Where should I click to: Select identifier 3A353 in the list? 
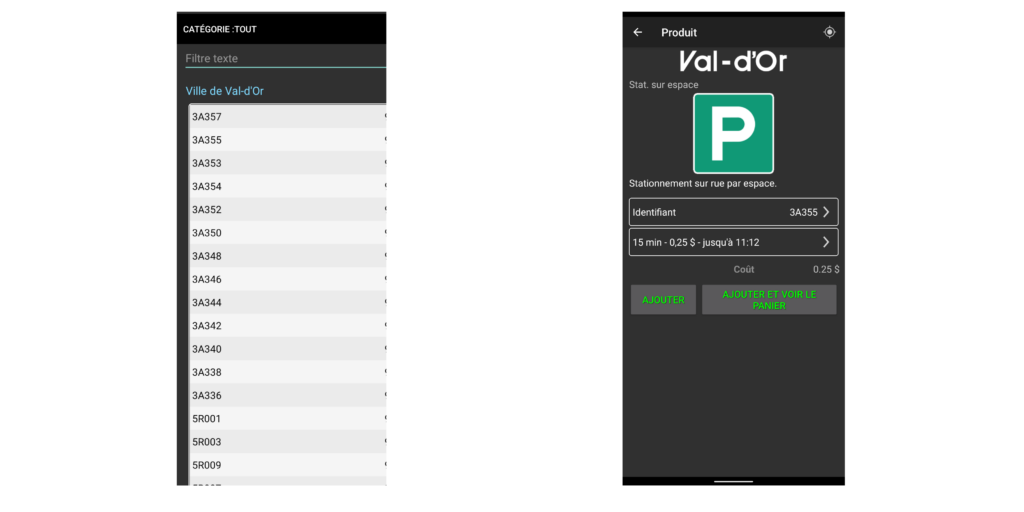pyautogui.click(x=288, y=163)
